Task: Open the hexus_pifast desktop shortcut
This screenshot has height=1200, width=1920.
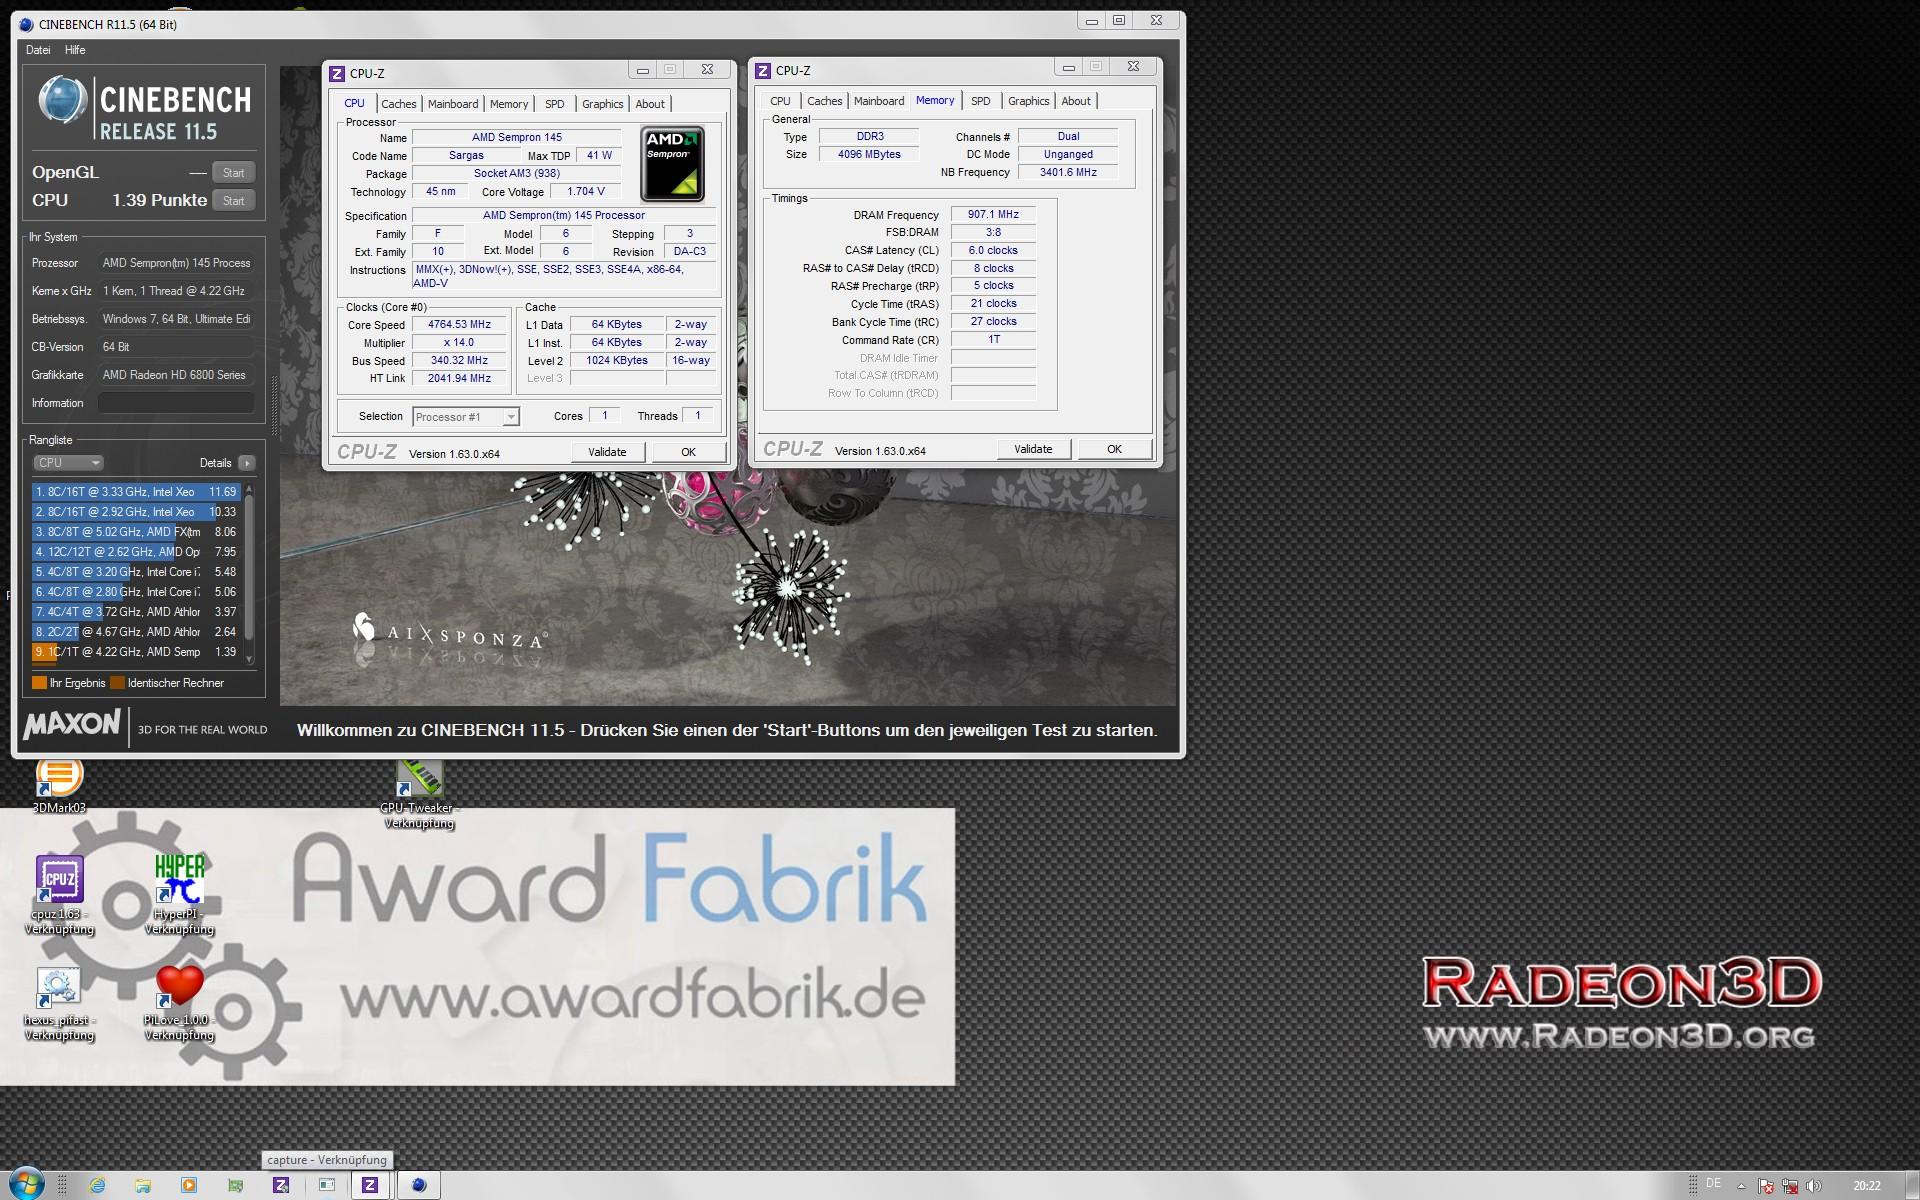Action: coord(59,1004)
